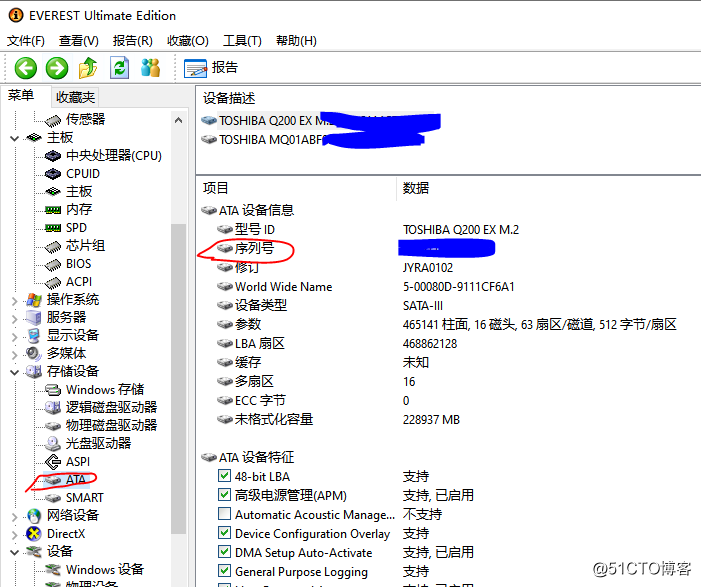701x587 pixels.
Task: Toggle 高级电源管理(APM) checkbox
Action: point(224,494)
